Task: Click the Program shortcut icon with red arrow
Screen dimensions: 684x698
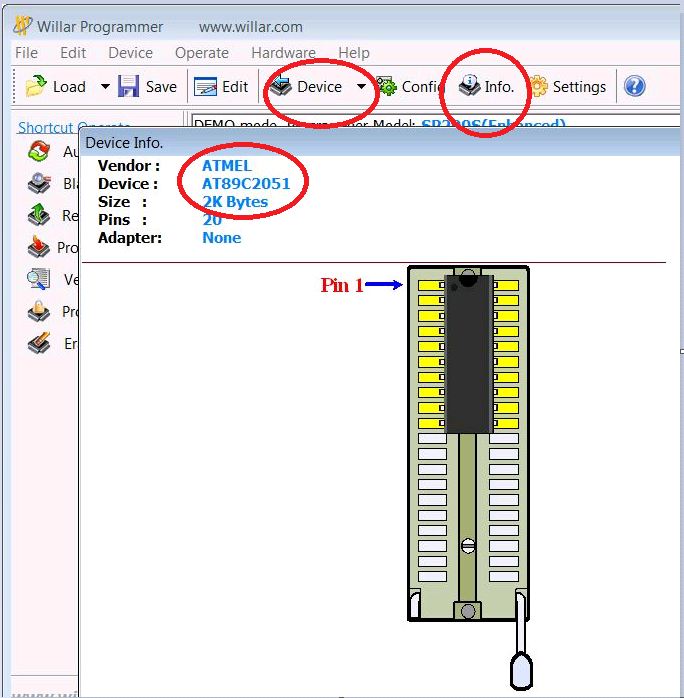Action: 39,247
